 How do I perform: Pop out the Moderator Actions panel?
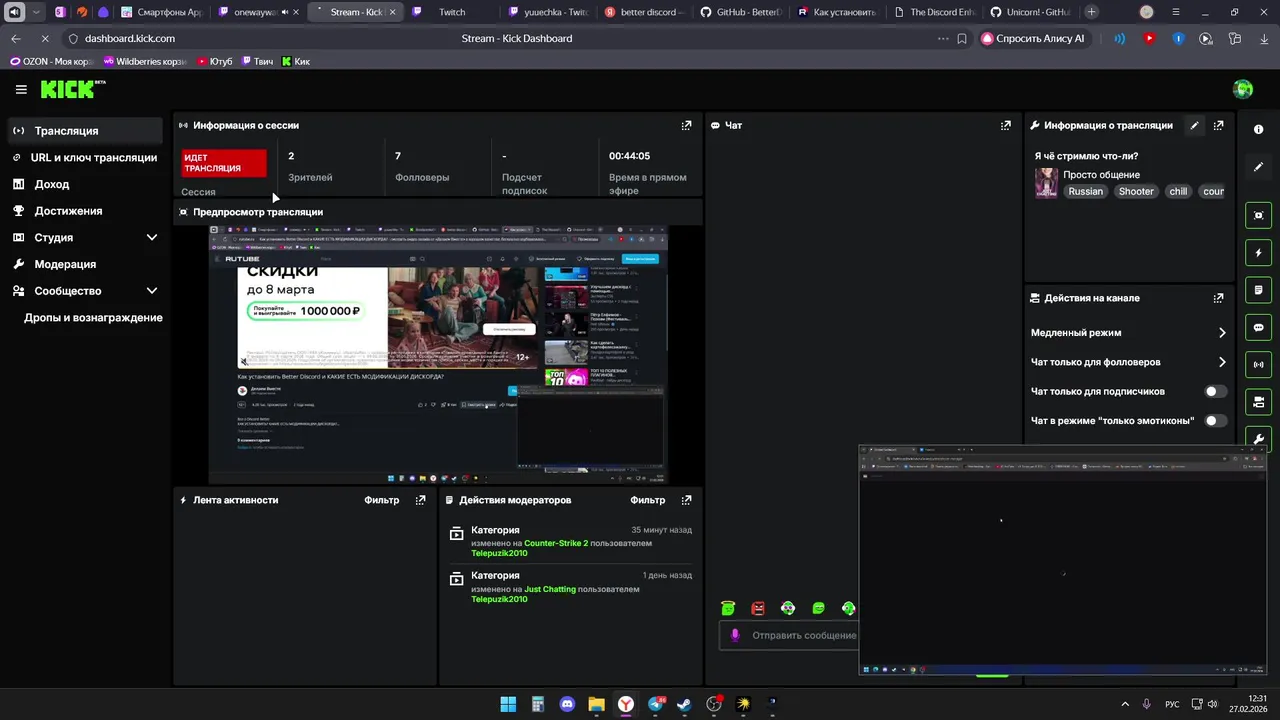686,500
